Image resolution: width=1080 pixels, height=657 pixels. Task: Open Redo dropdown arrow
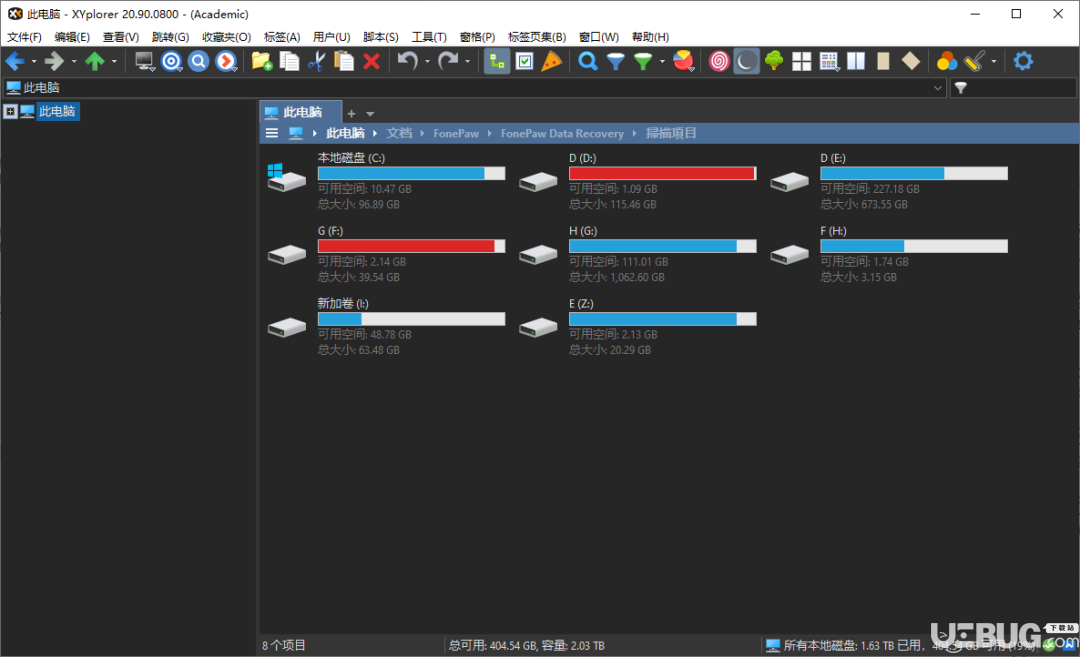pos(468,61)
